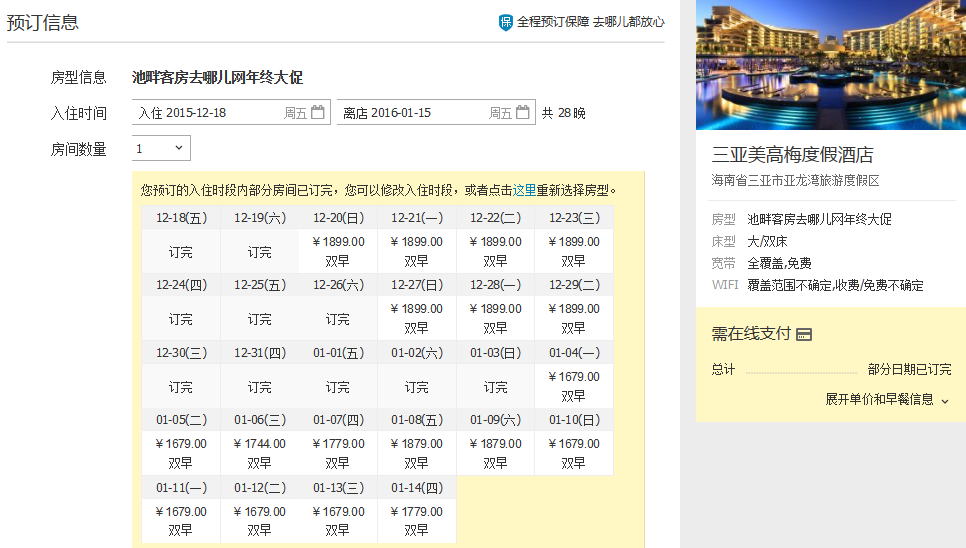
Task: Click the check-out calendar icon
Action: coord(522,113)
